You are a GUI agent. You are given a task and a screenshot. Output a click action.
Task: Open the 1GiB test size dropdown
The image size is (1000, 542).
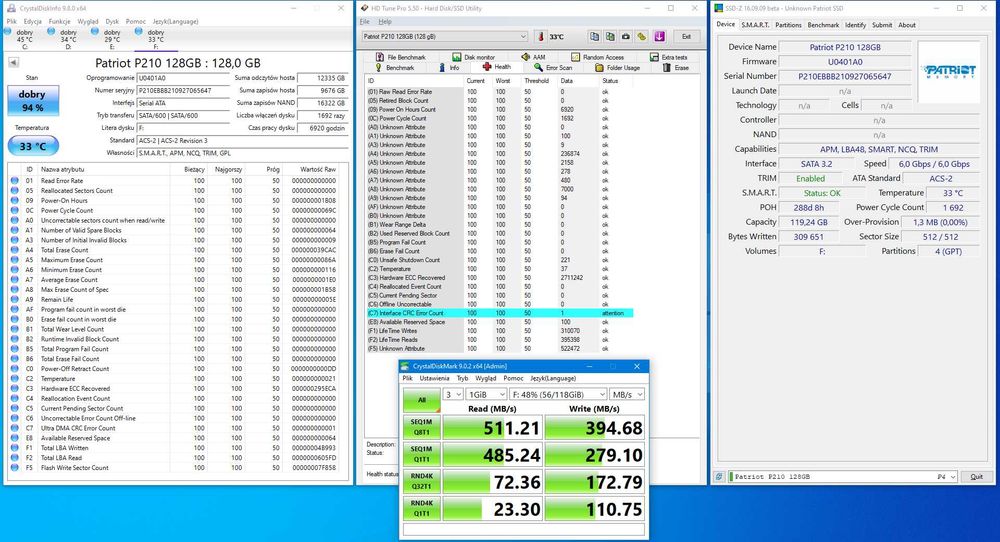tap(486, 395)
